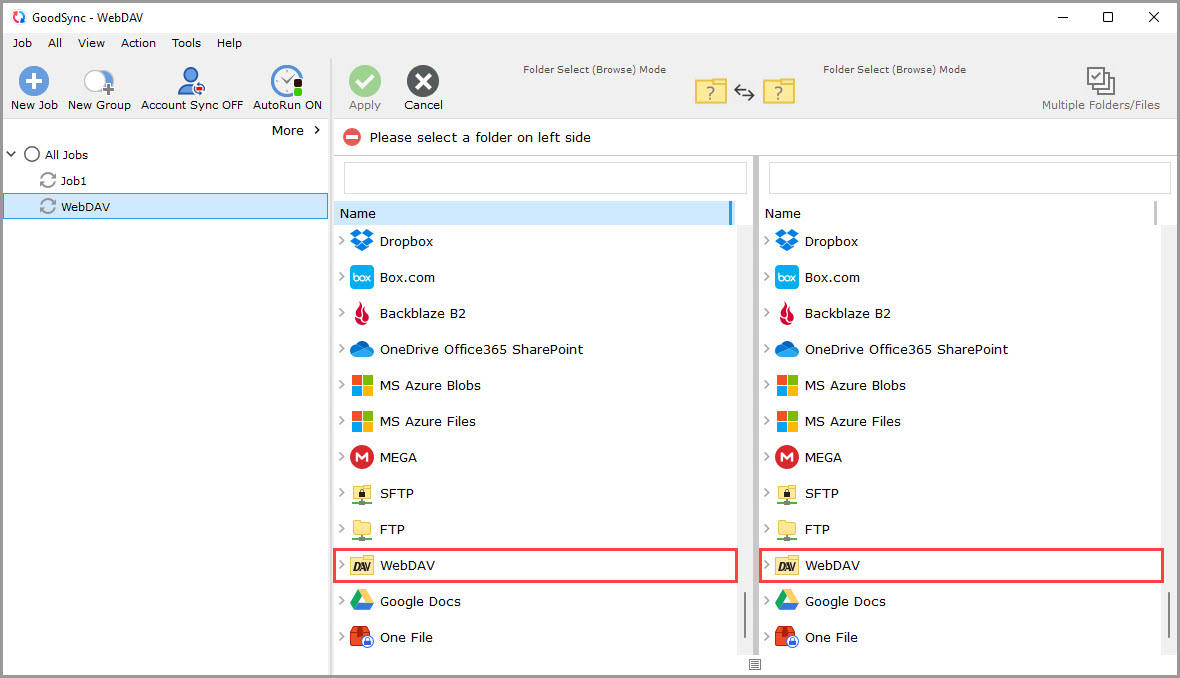The image size is (1180, 678).
Task: Select One File icon in left pane
Action: 362,637
